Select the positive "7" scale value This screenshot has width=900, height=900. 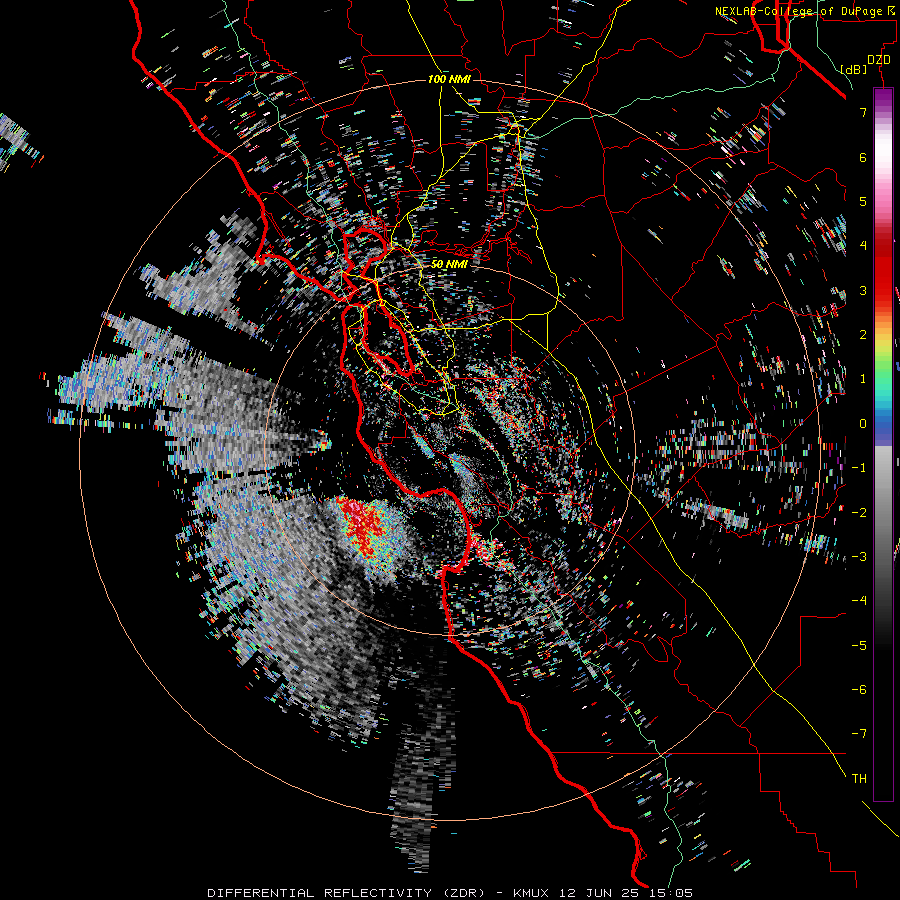(x=863, y=112)
